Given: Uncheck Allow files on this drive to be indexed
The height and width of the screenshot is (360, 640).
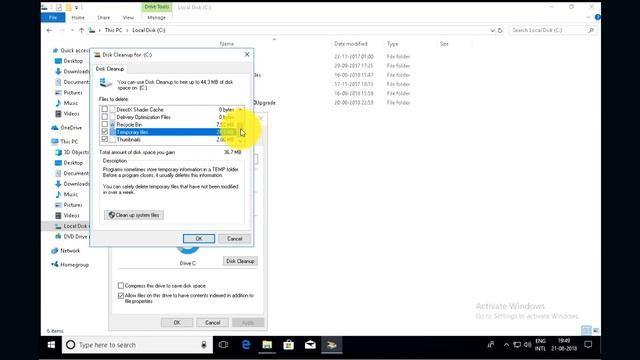Looking at the screenshot, I should click(x=121, y=295).
